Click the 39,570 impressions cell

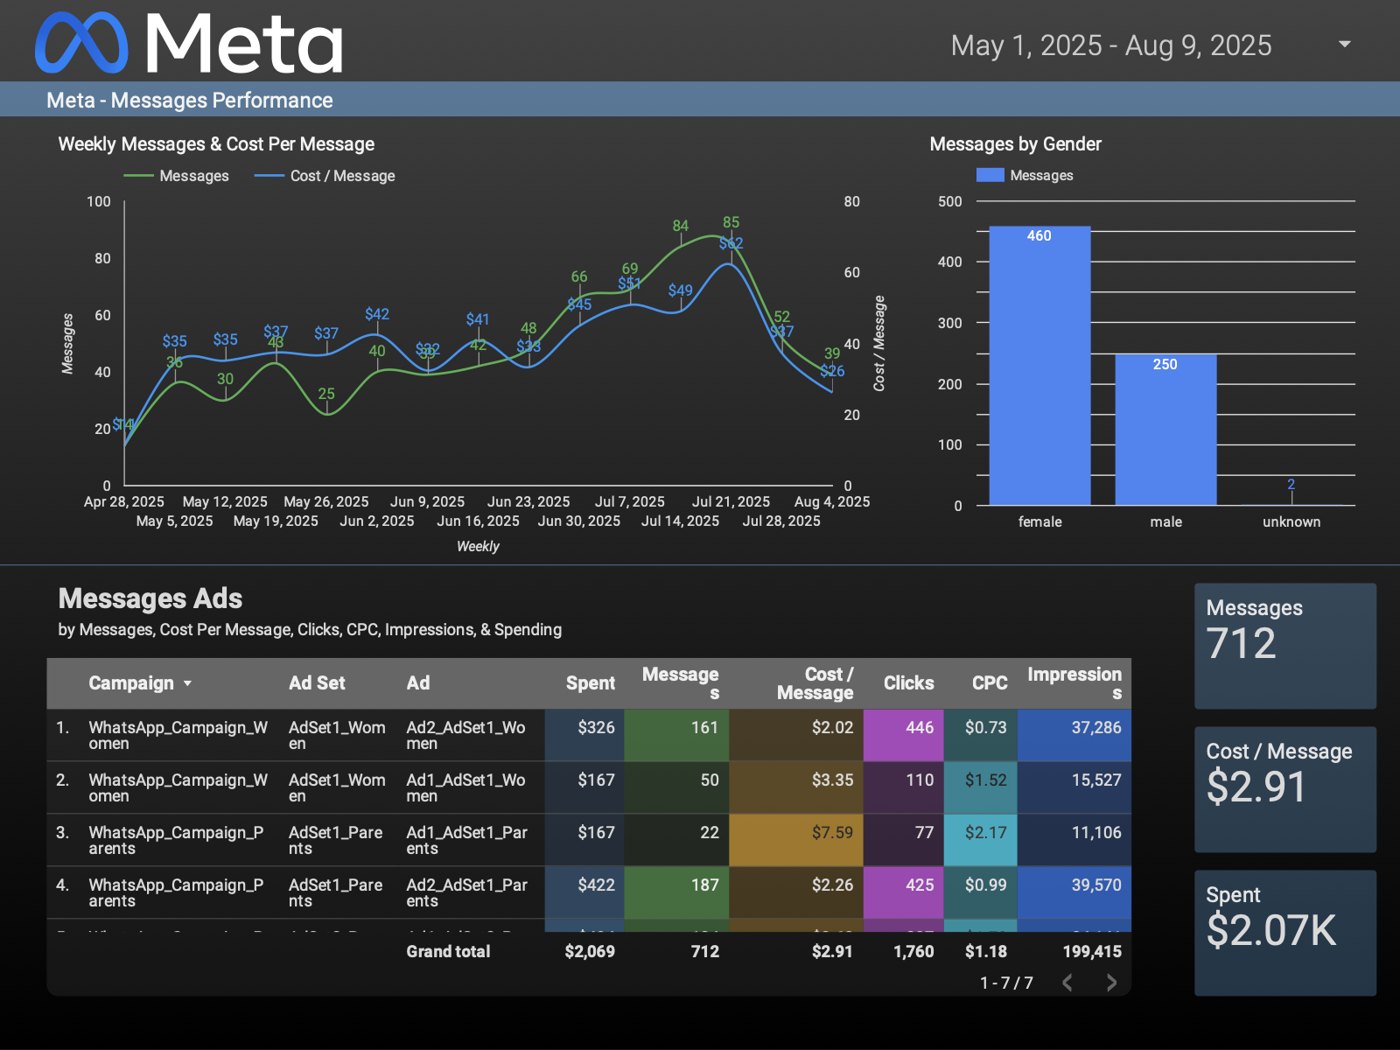[x=1074, y=893]
